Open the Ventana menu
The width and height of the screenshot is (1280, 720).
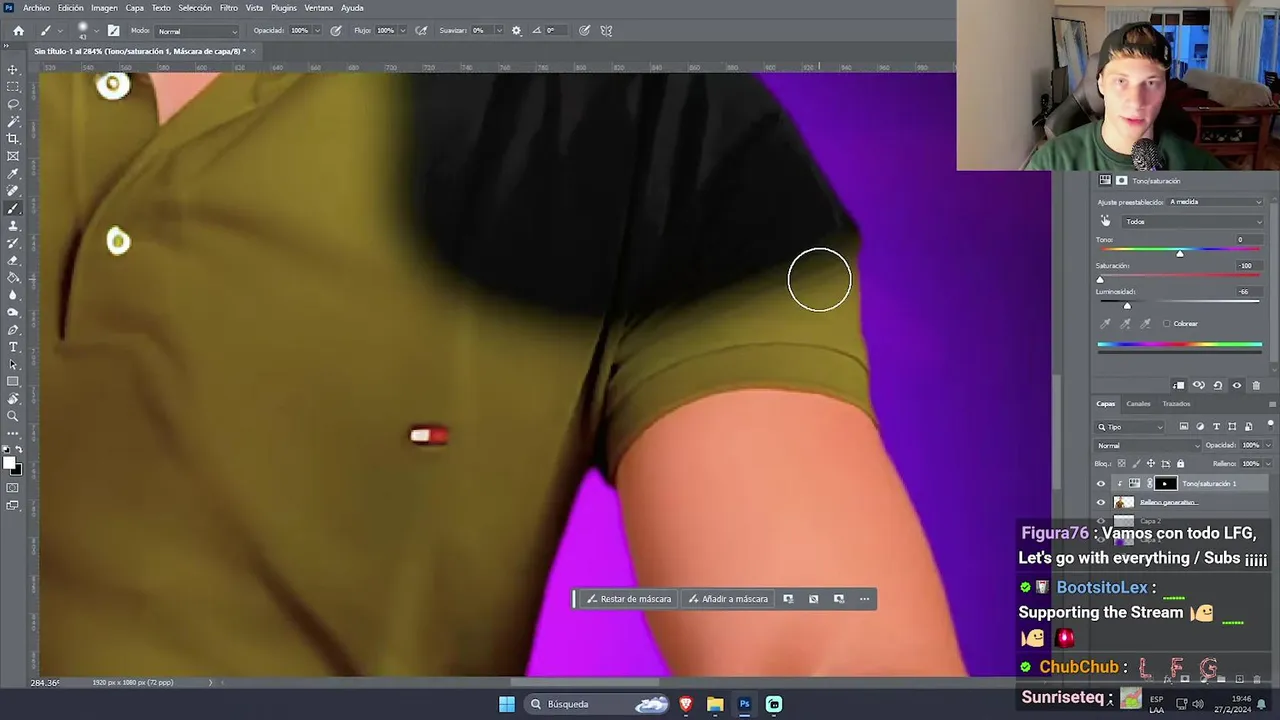pyautogui.click(x=318, y=8)
